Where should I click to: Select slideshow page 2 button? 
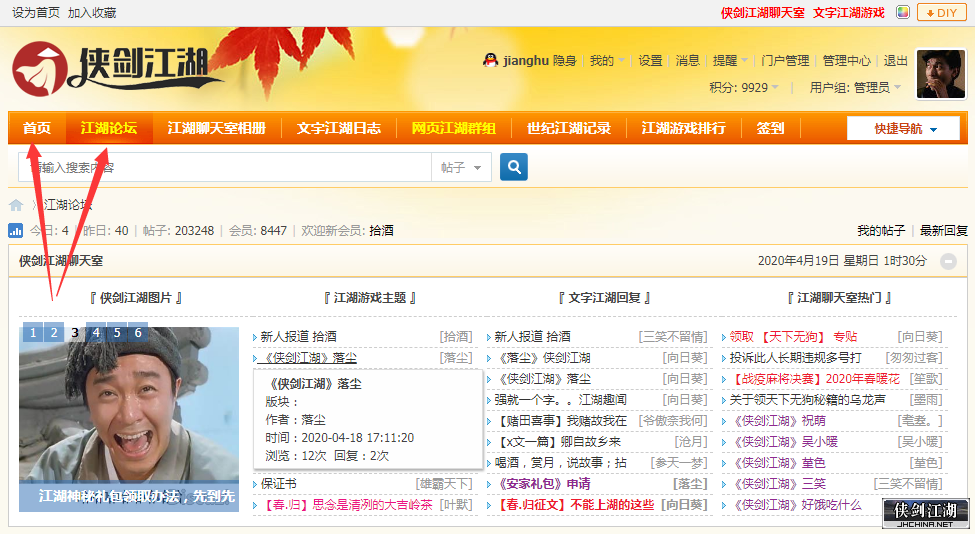(x=54, y=333)
